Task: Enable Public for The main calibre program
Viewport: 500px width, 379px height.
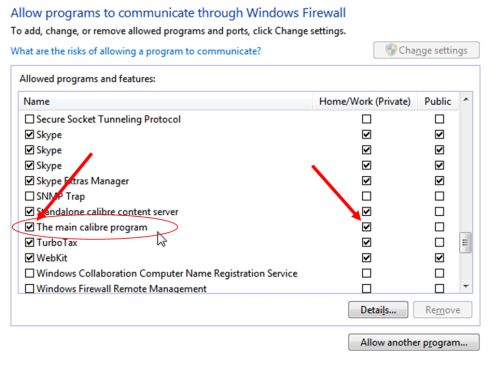Action: tap(439, 227)
